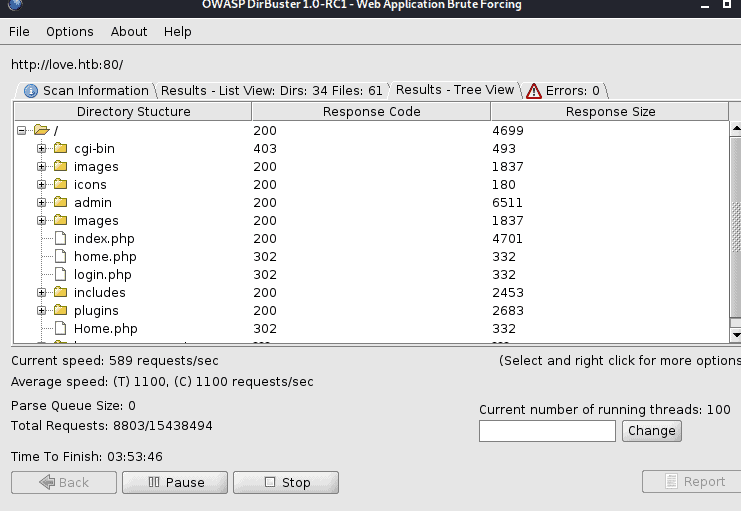Expand the plugins folder

point(42,311)
